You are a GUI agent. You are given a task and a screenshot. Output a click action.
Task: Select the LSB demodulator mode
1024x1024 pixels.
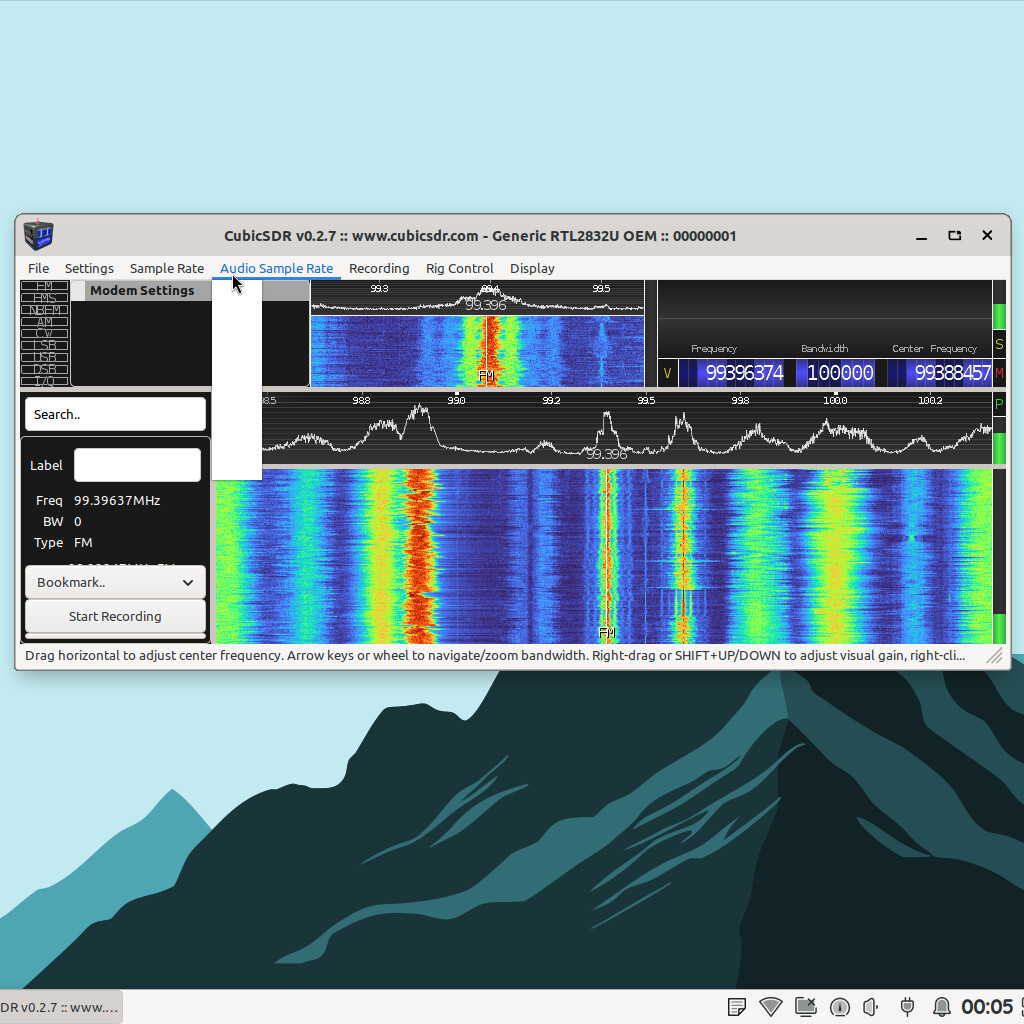[45, 345]
